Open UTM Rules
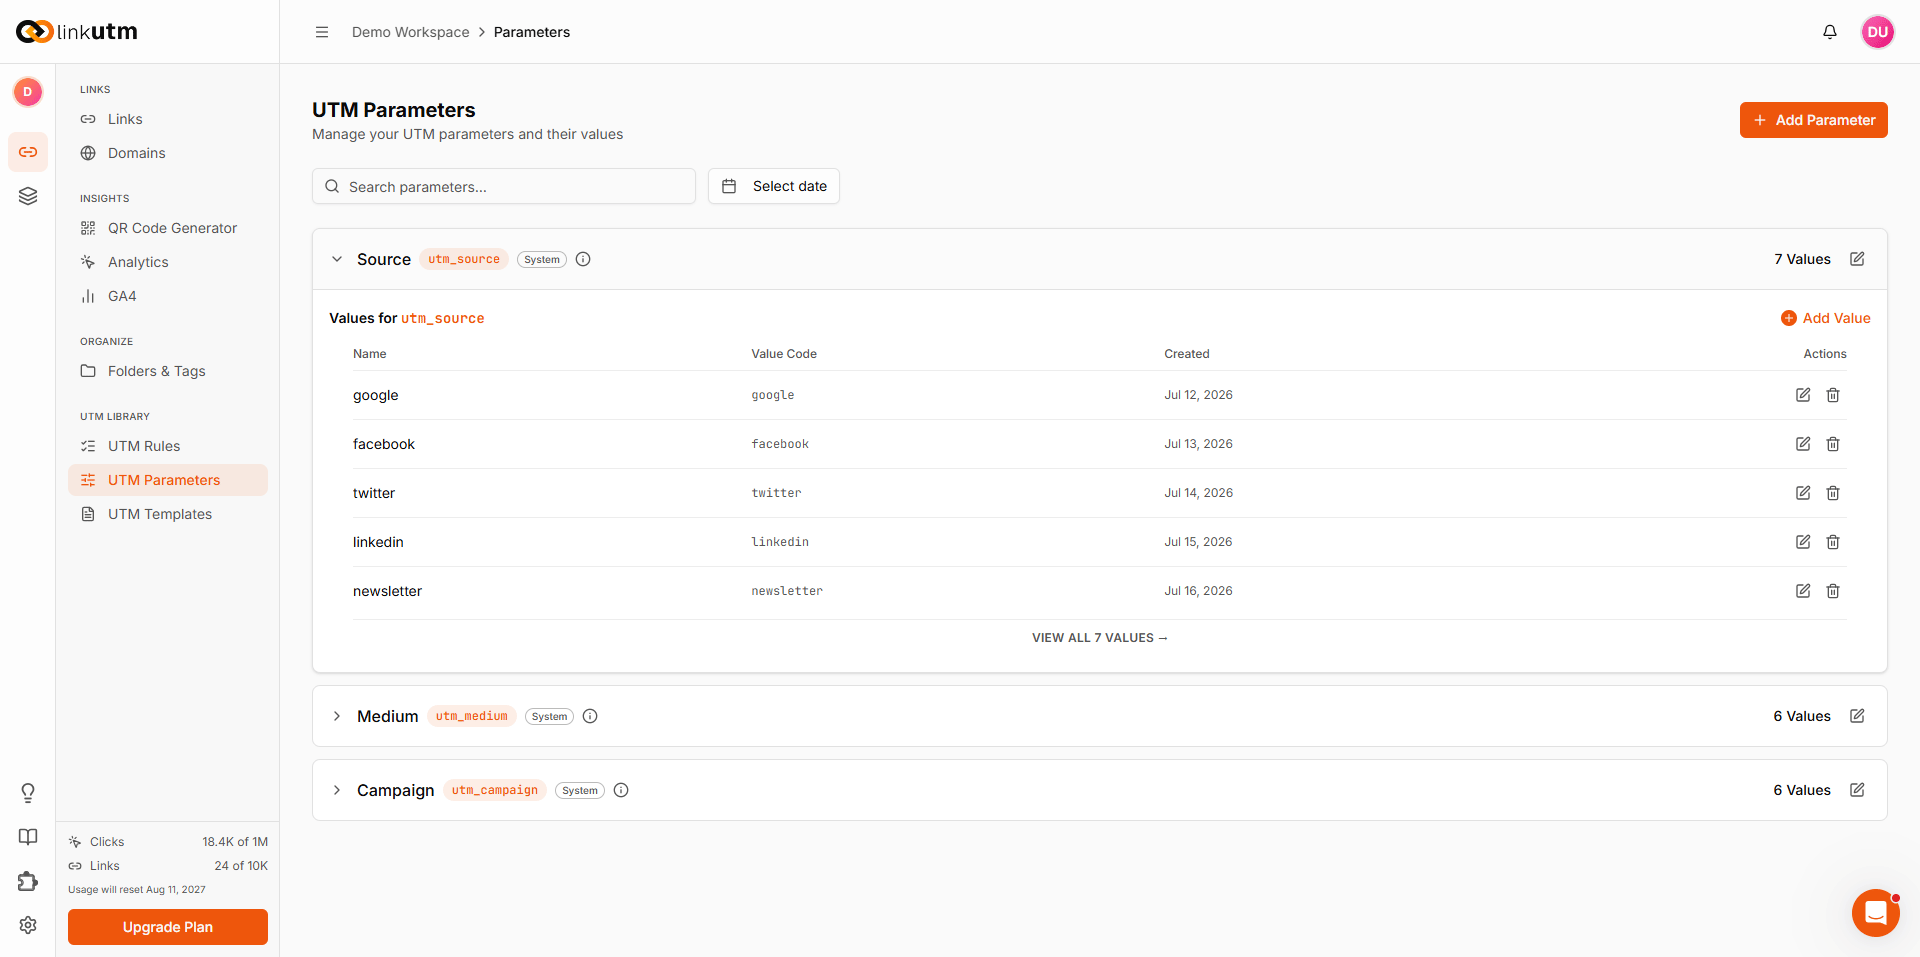The height and width of the screenshot is (957, 1920). [168, 446]
